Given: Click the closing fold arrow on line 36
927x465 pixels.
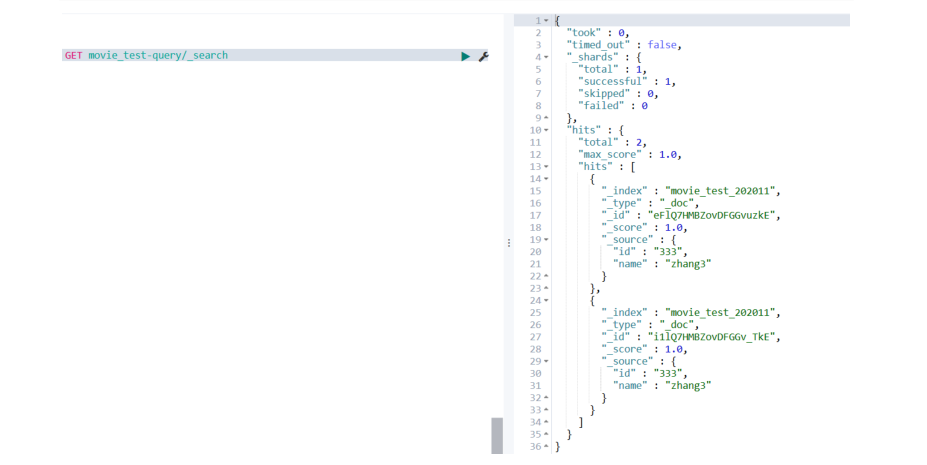Looking at the screenshot, I should click(x=546, y=447).
